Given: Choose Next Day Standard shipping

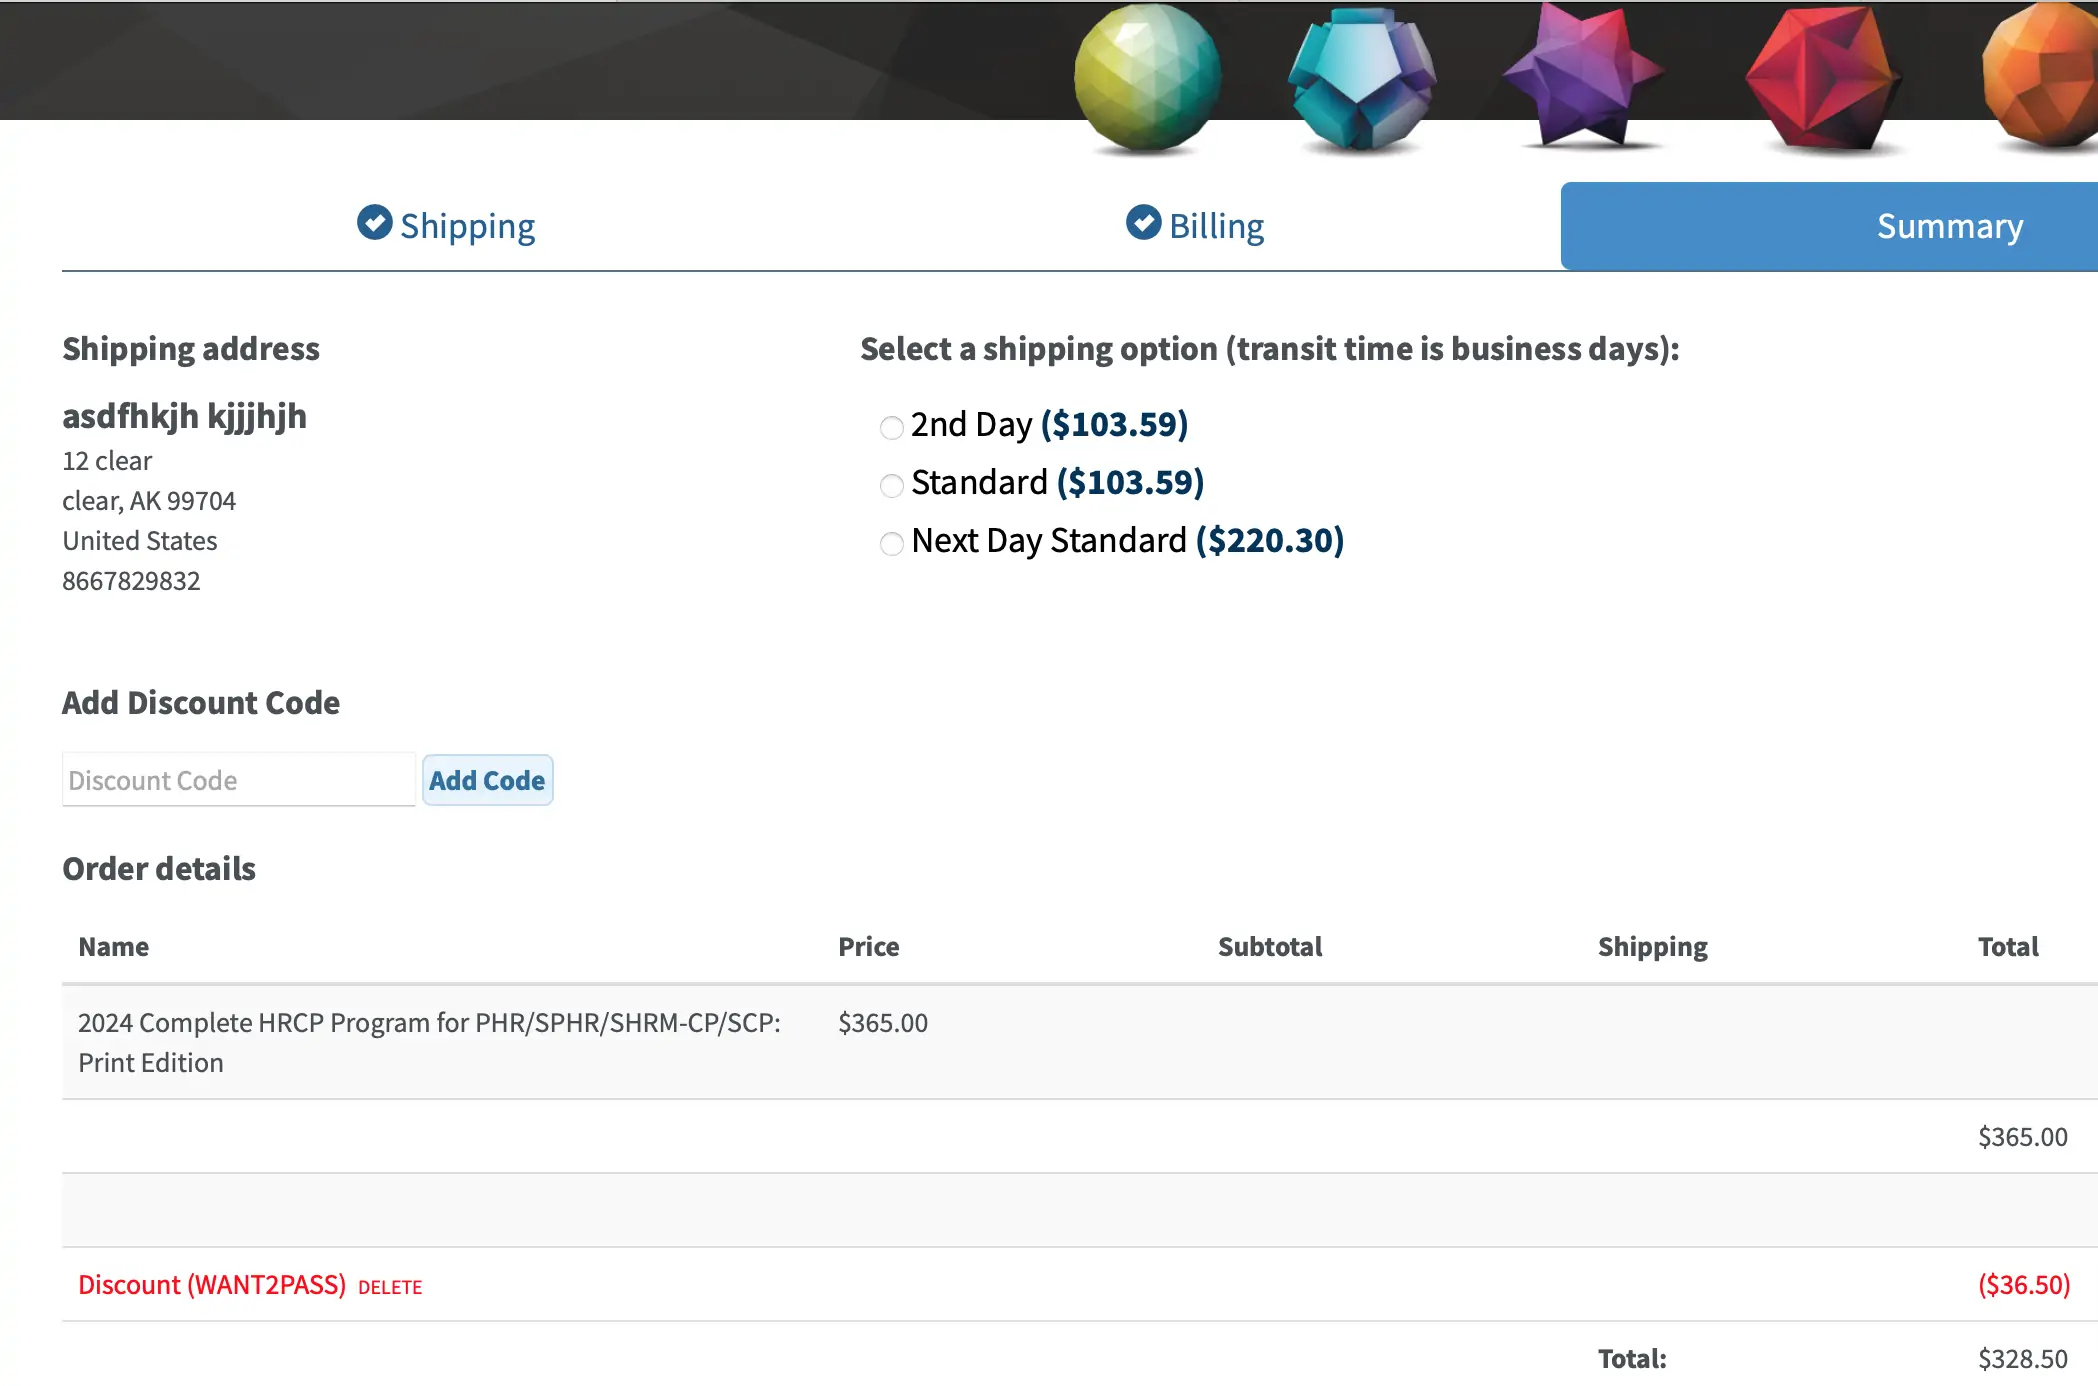Looking at the screenshot, I should (x=891, y=544).
